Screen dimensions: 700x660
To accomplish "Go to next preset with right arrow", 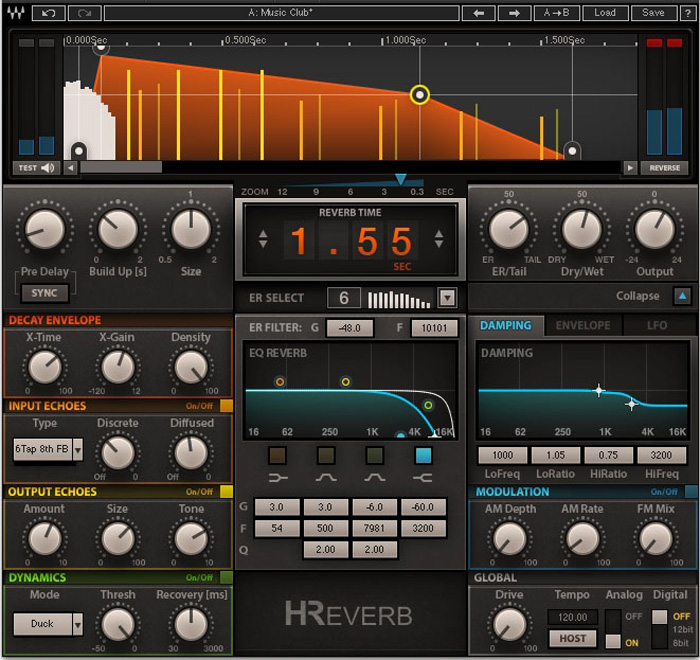I will (x=514, y=13).
